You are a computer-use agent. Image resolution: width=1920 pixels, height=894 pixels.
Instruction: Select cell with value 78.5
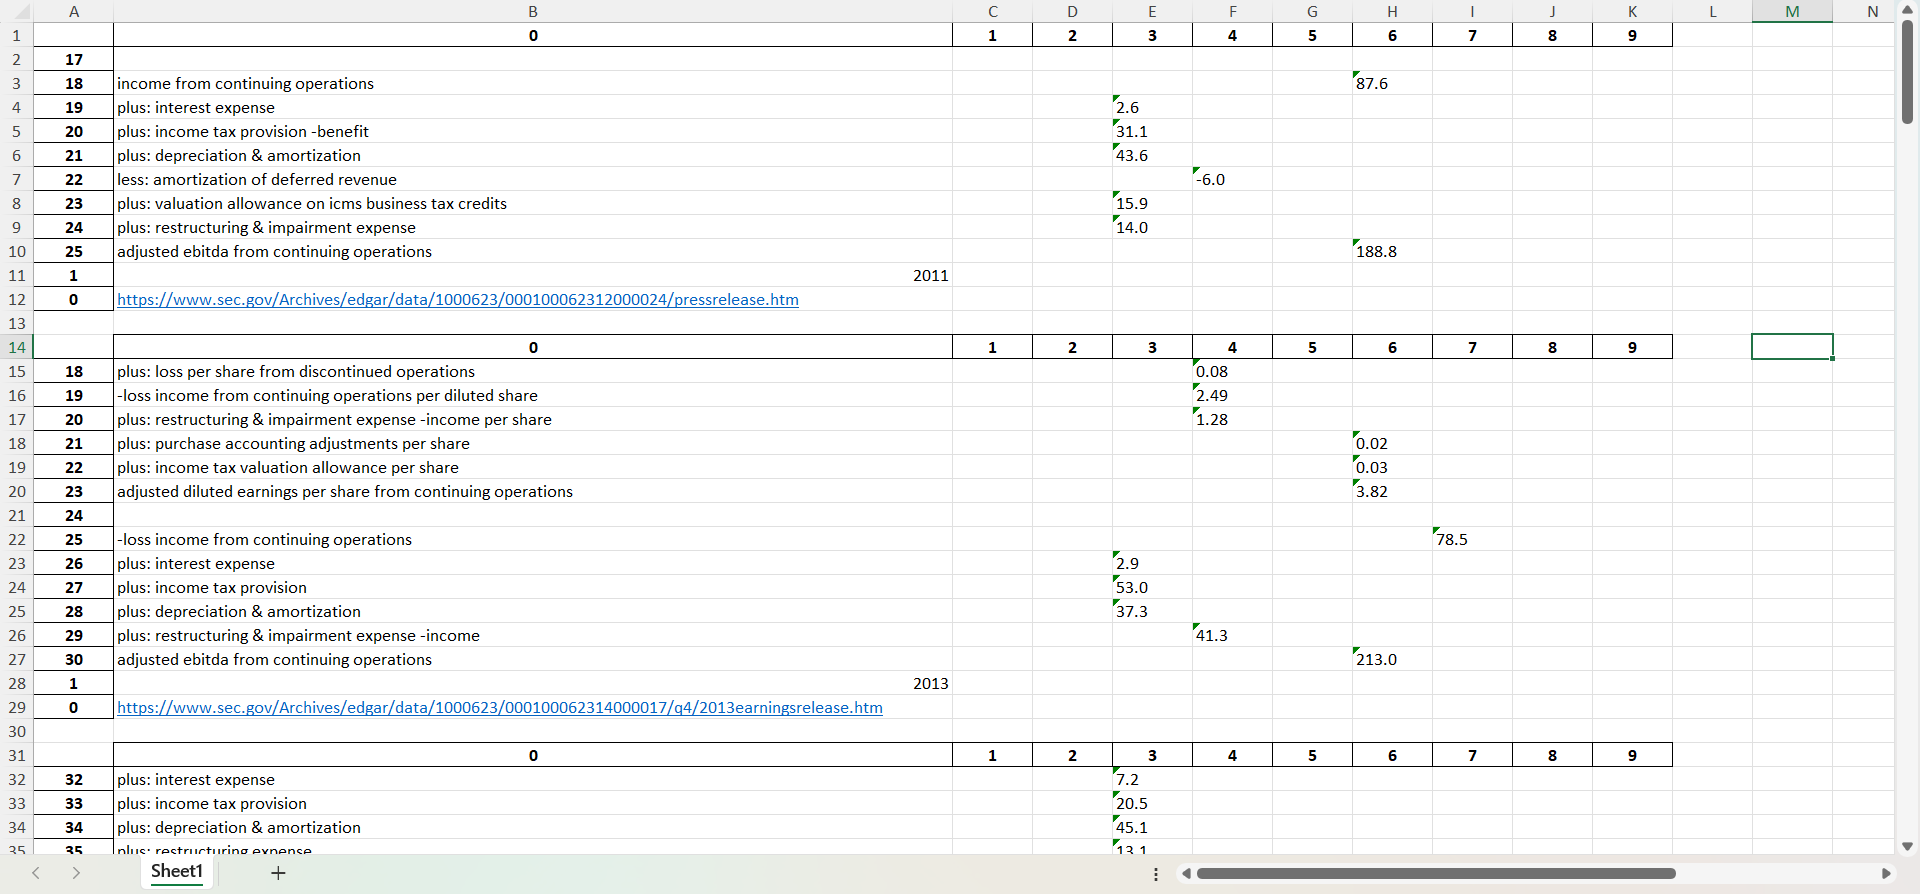(x=1472, y=539)
